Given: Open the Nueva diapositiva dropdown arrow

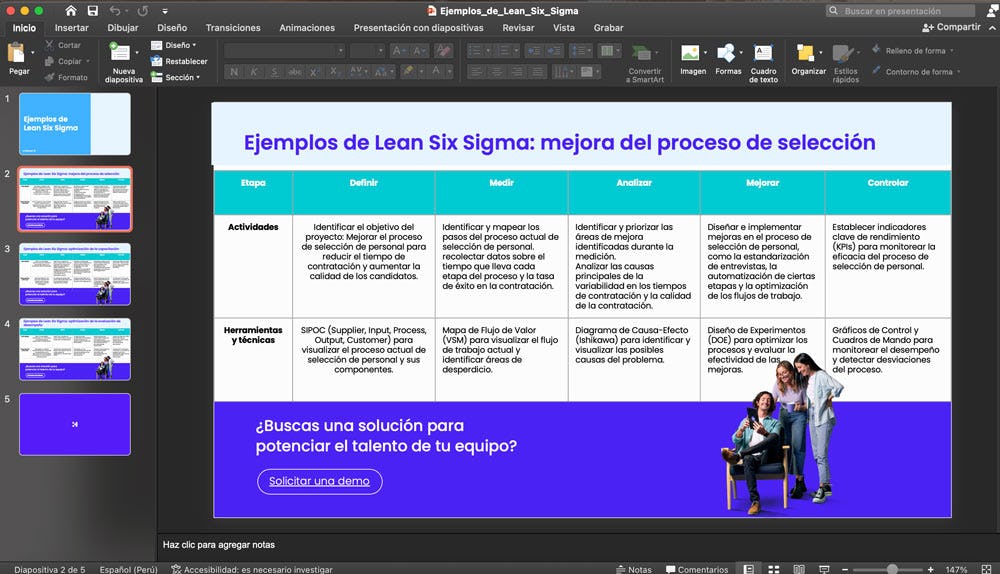Looking at the screenshot, I should click(136, 52).
